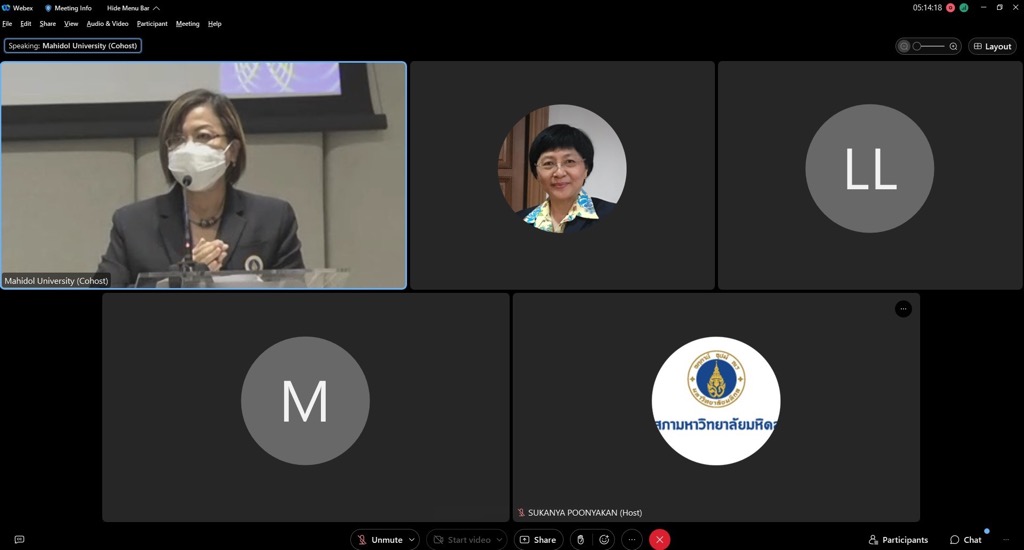Expand video options arrow beside Start video
The width and height of the screenshot is (1024, 550).
coord(499,540)
